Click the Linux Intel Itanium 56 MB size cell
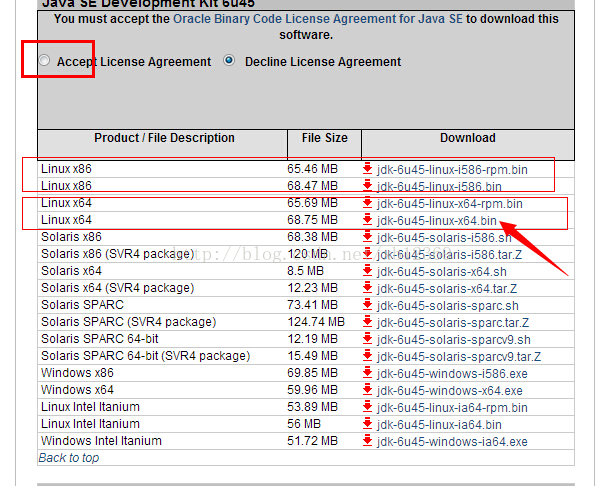Screen dimensions: 604x486 click(304, 424)
